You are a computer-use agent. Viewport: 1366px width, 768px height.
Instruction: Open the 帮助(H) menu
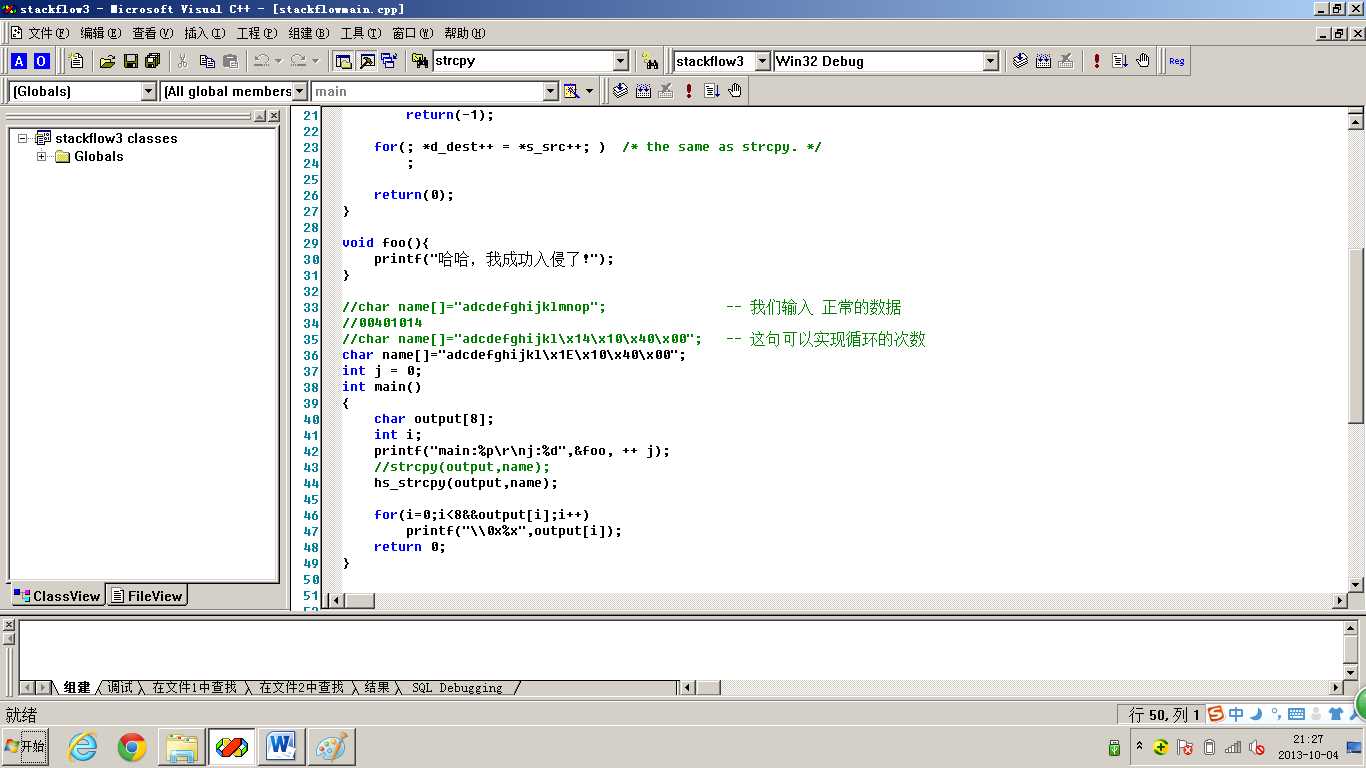point(465,33)
